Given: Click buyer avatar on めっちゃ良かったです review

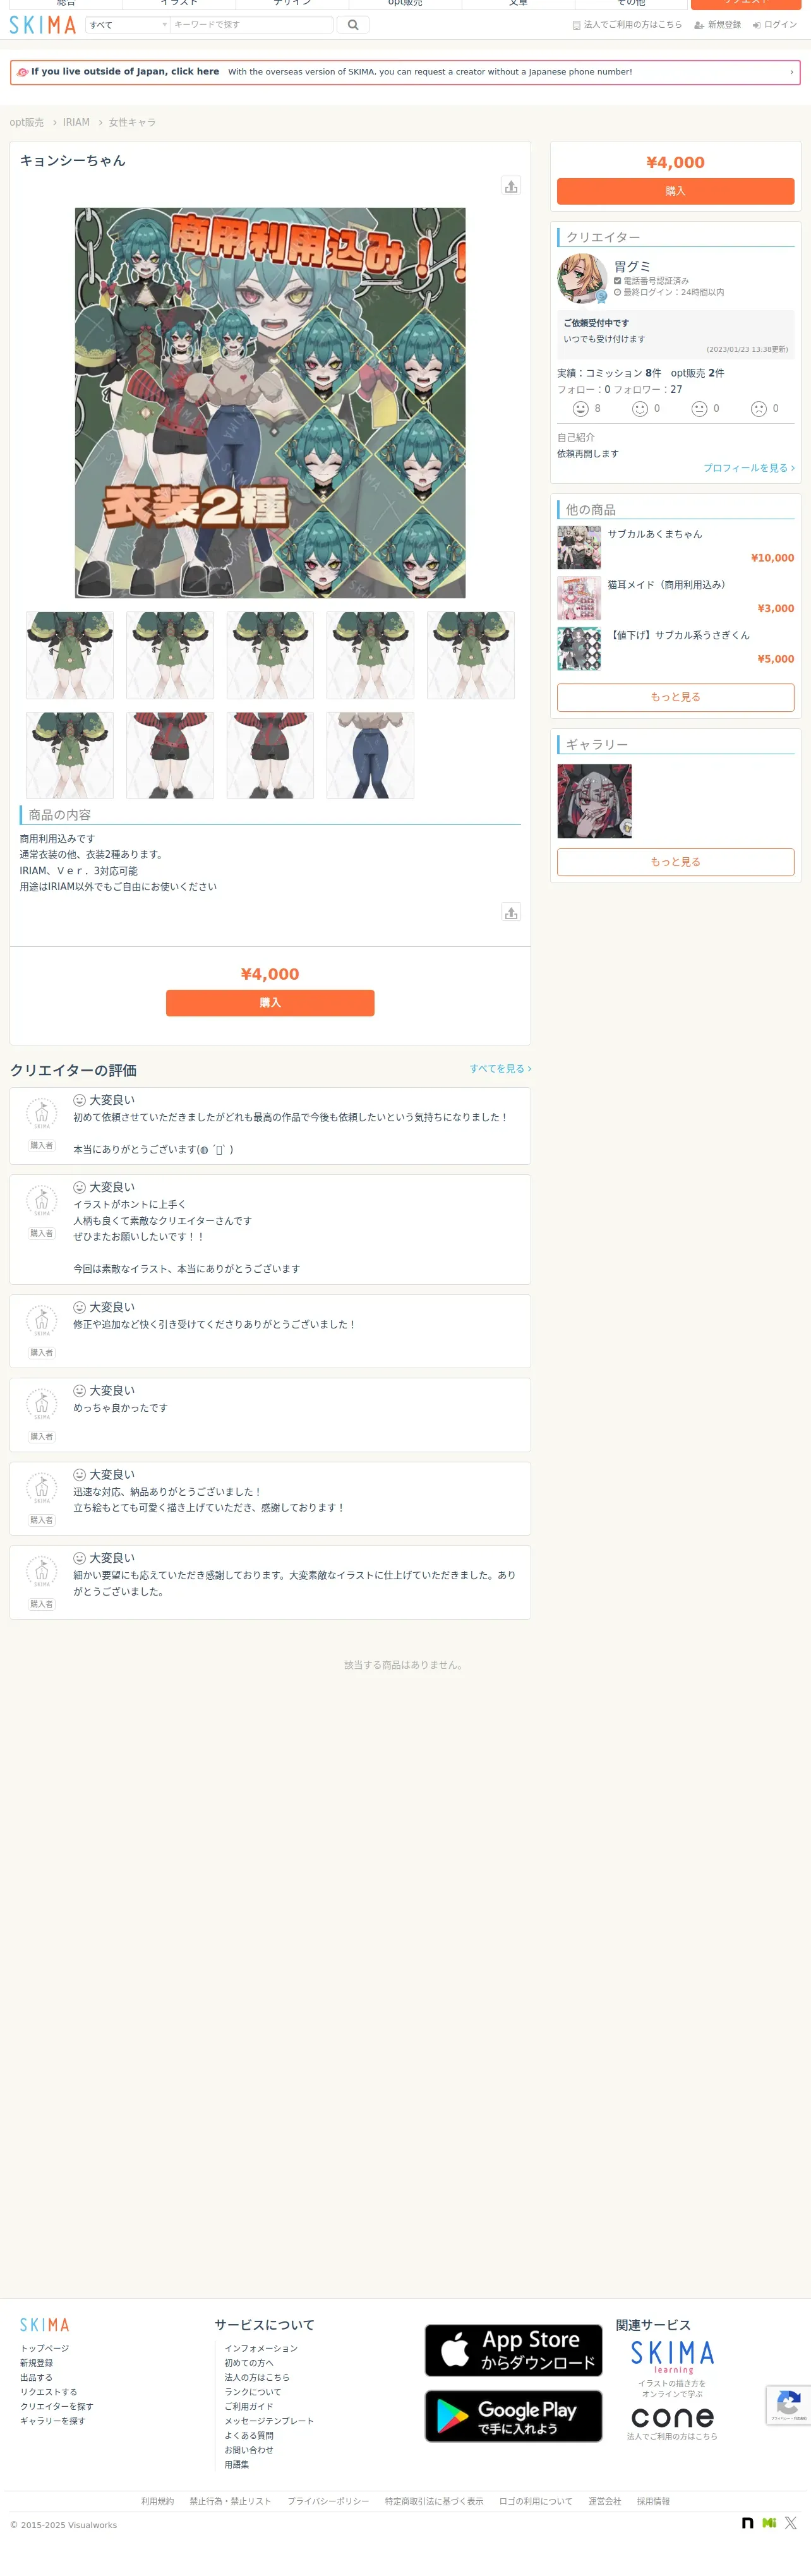Looking at the screenshot, I should click(x=41, y=1405).
